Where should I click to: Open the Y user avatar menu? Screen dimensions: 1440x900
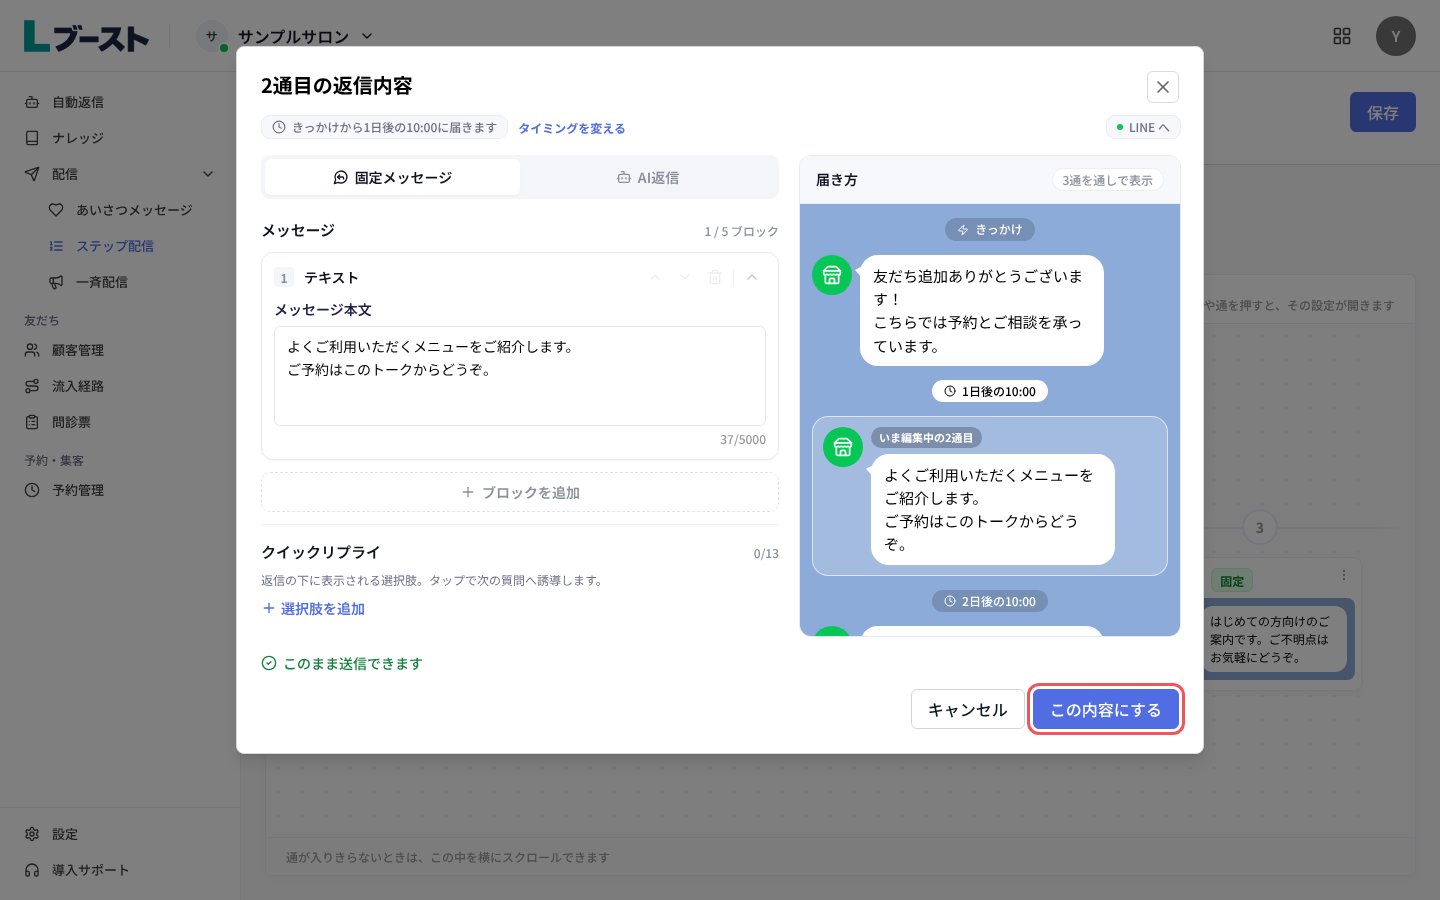click(1395, 36)
